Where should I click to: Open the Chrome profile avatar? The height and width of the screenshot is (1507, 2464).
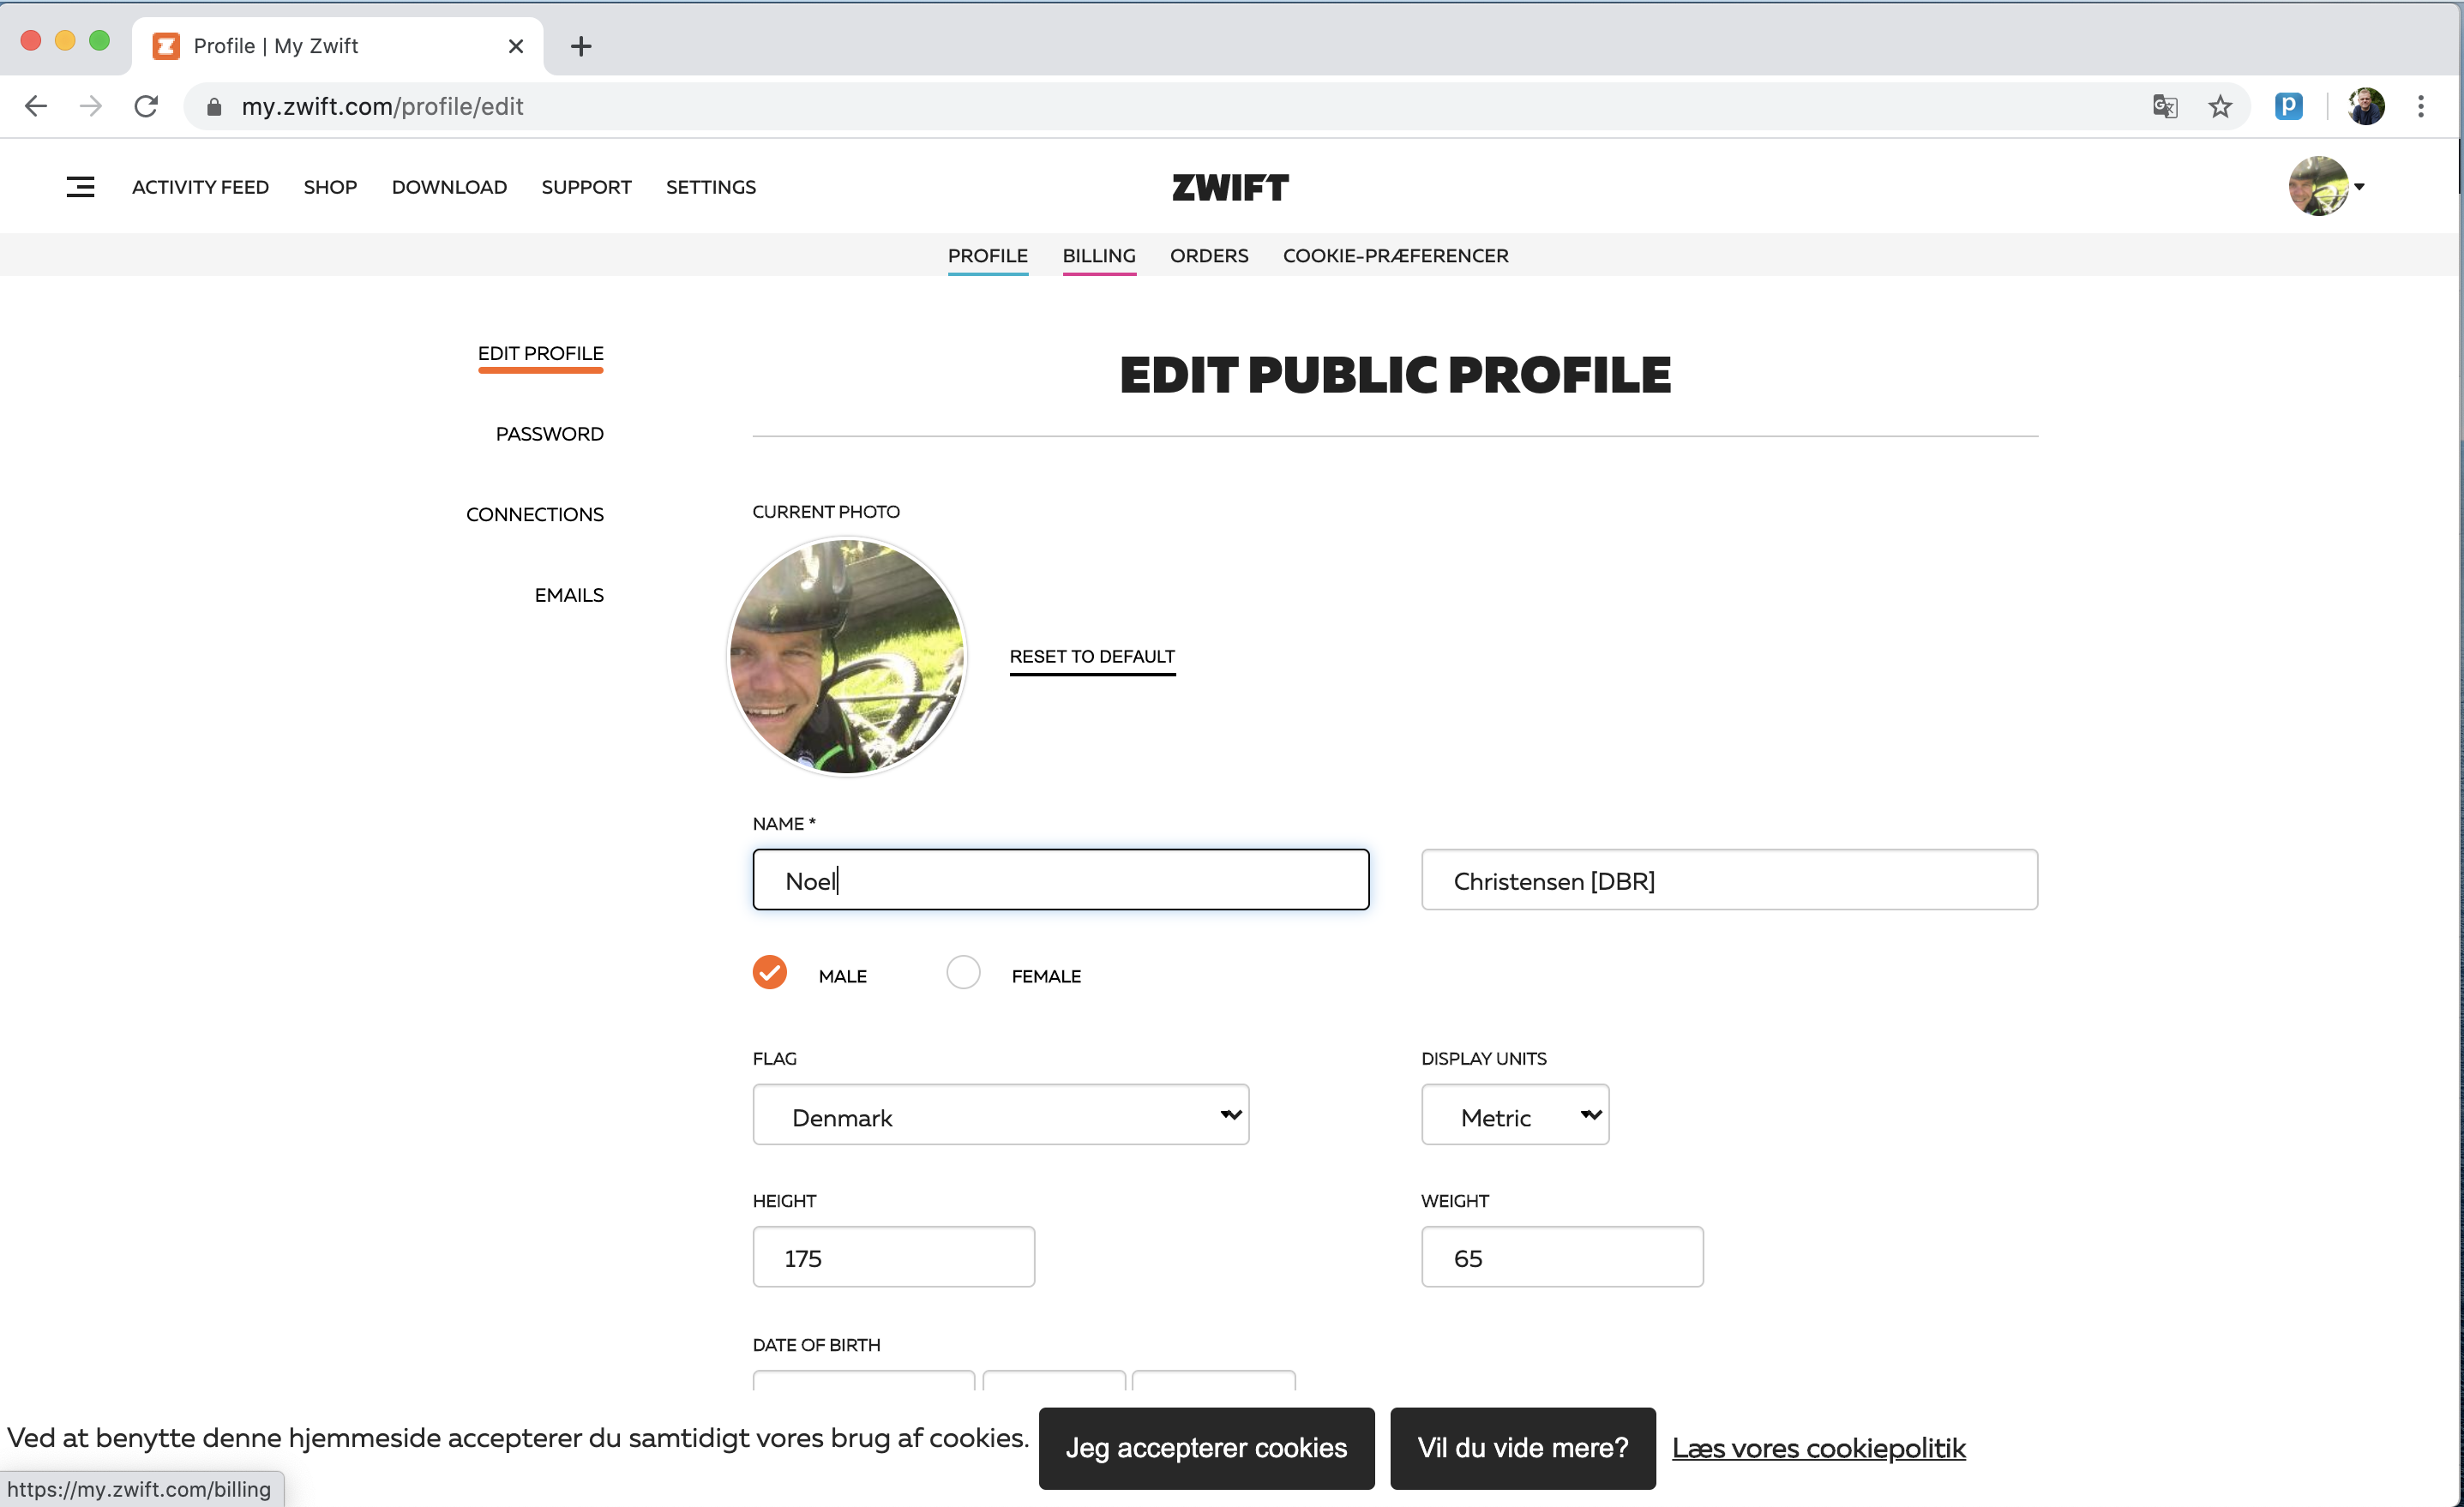[x=2366, y=106]
